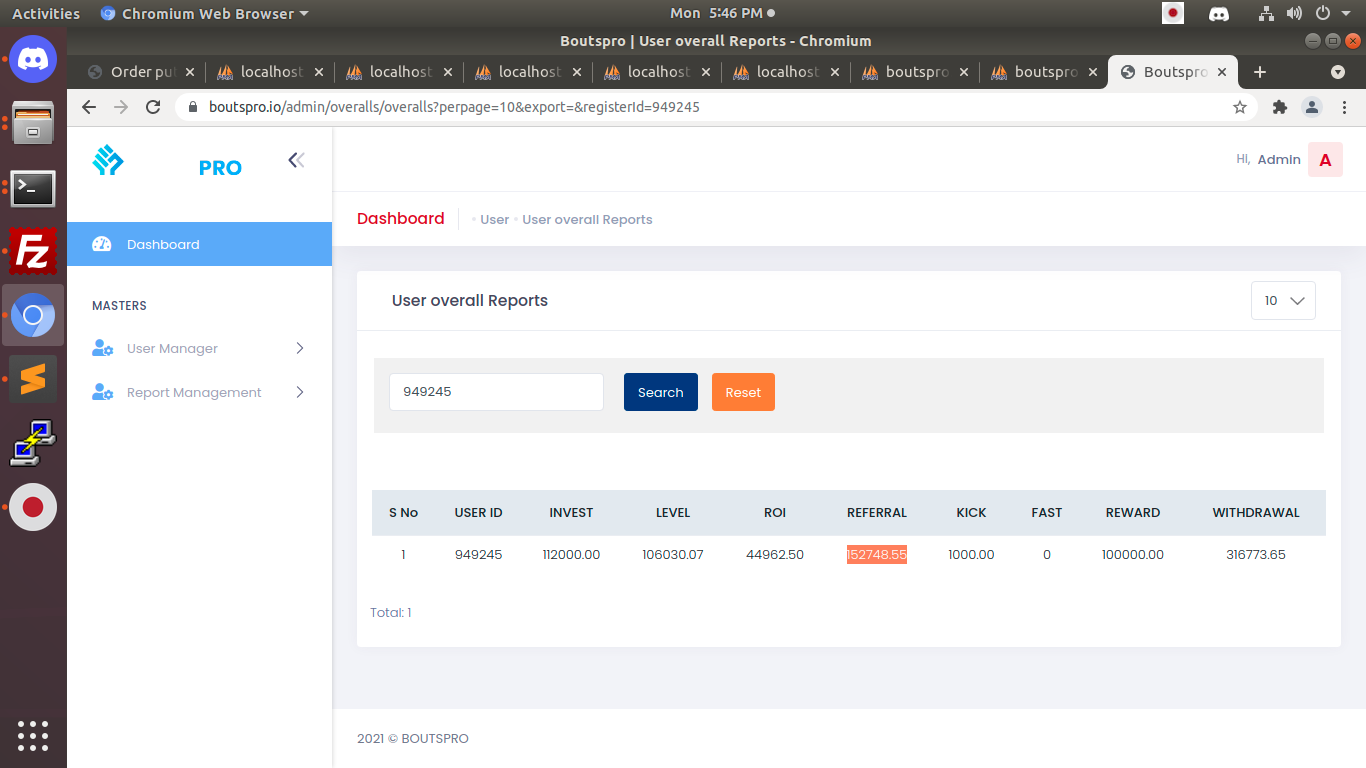Open a new browser tab

pos(1260,72)
